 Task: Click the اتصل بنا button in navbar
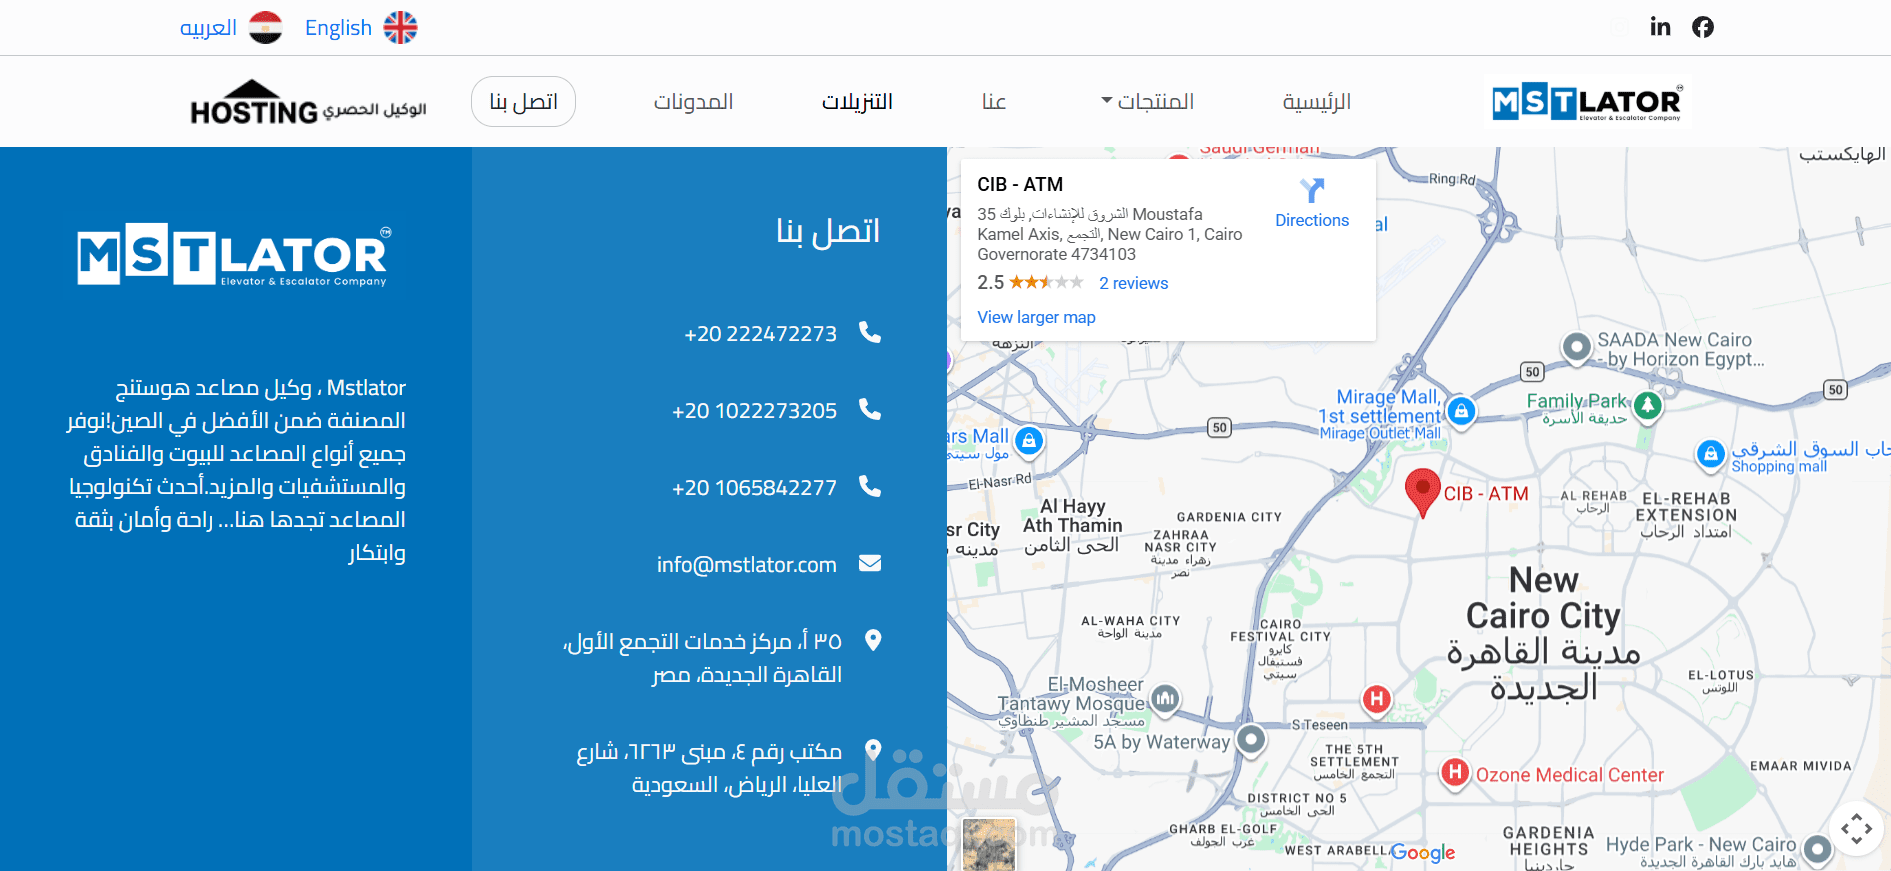(523, 102)
